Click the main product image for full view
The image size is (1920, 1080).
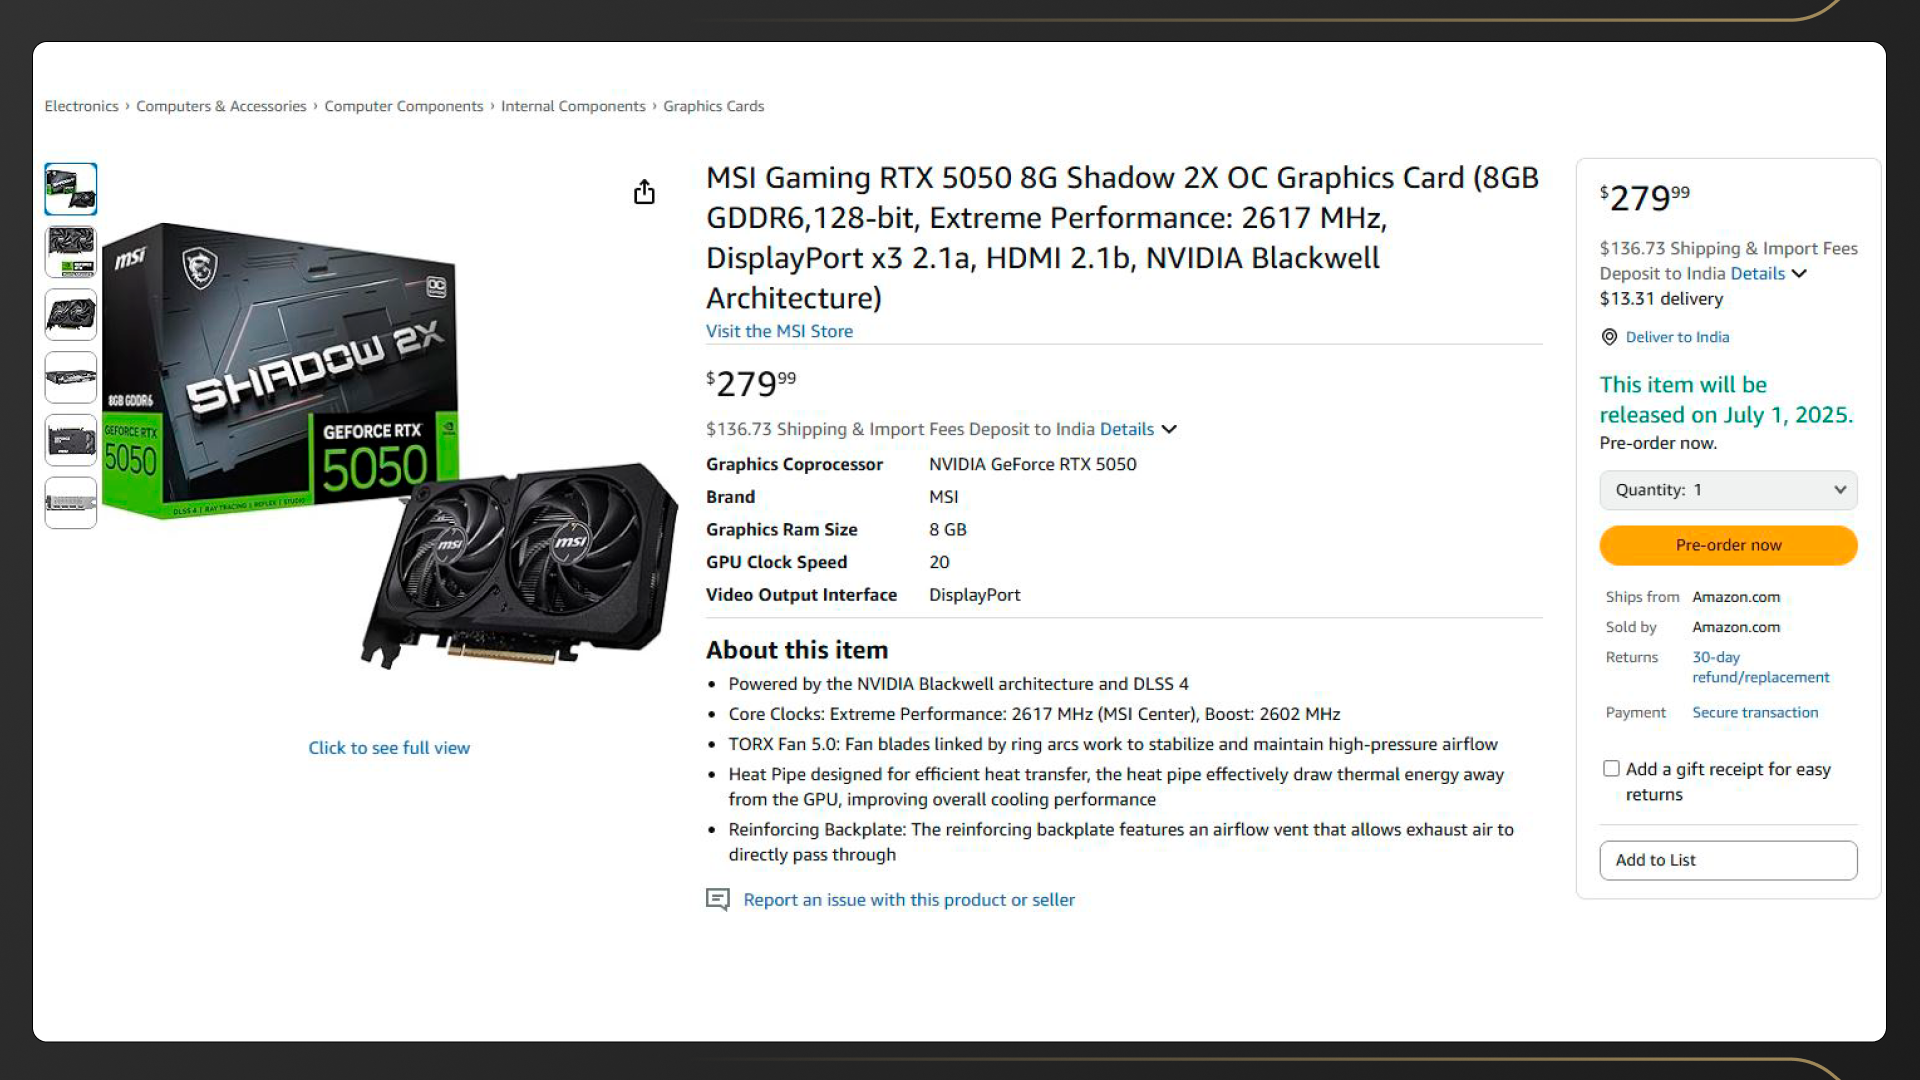pyautogui.click(x=389, y=445)
